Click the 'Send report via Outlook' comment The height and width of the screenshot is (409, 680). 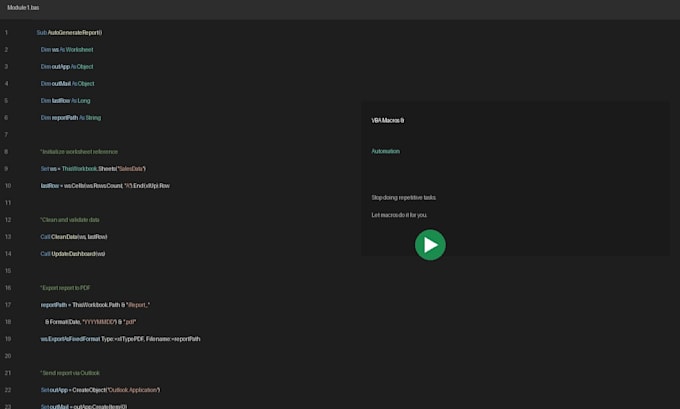(x=70, y=373)
